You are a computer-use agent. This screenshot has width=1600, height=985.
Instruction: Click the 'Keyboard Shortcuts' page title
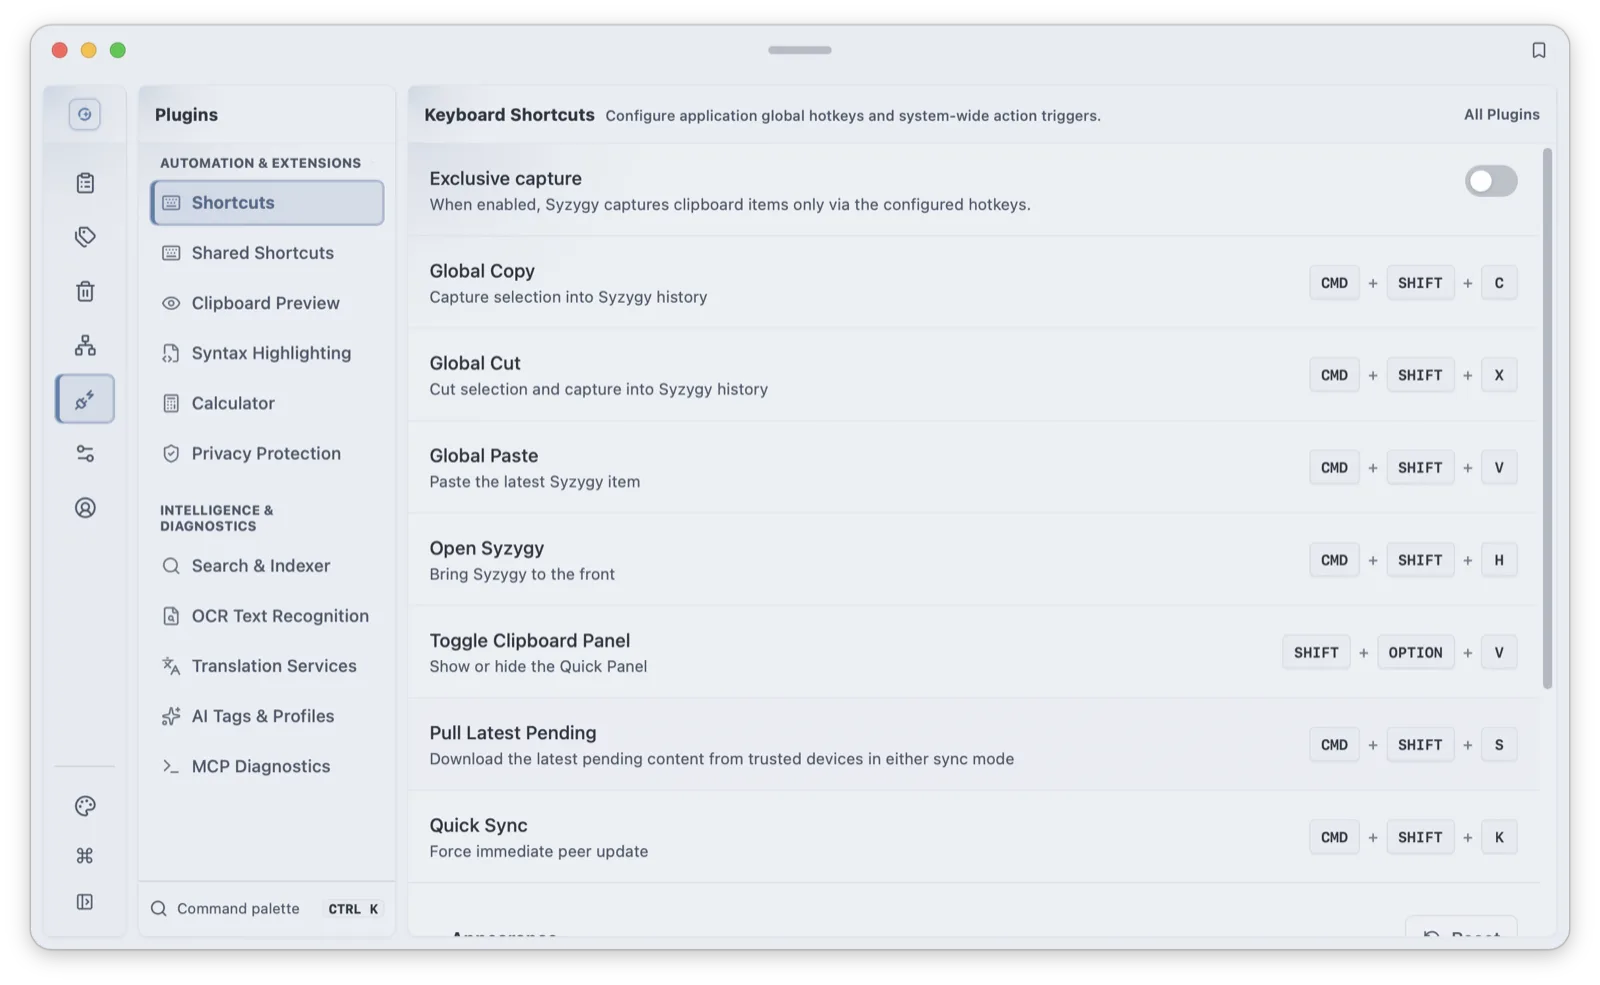click(x=509, y=115)
